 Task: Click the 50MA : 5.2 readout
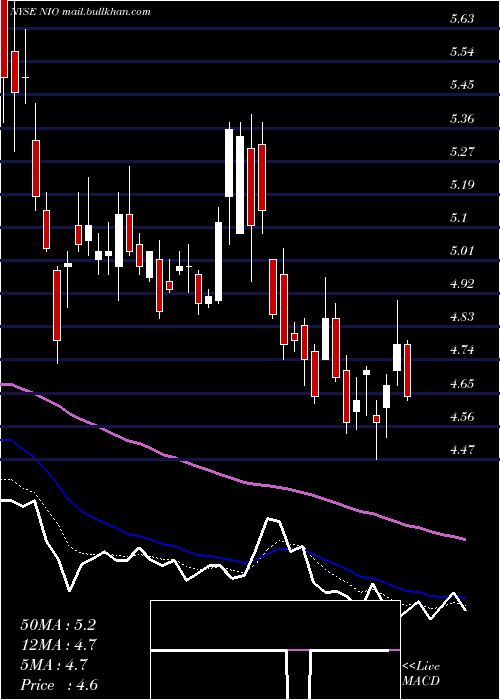(58, 625)
